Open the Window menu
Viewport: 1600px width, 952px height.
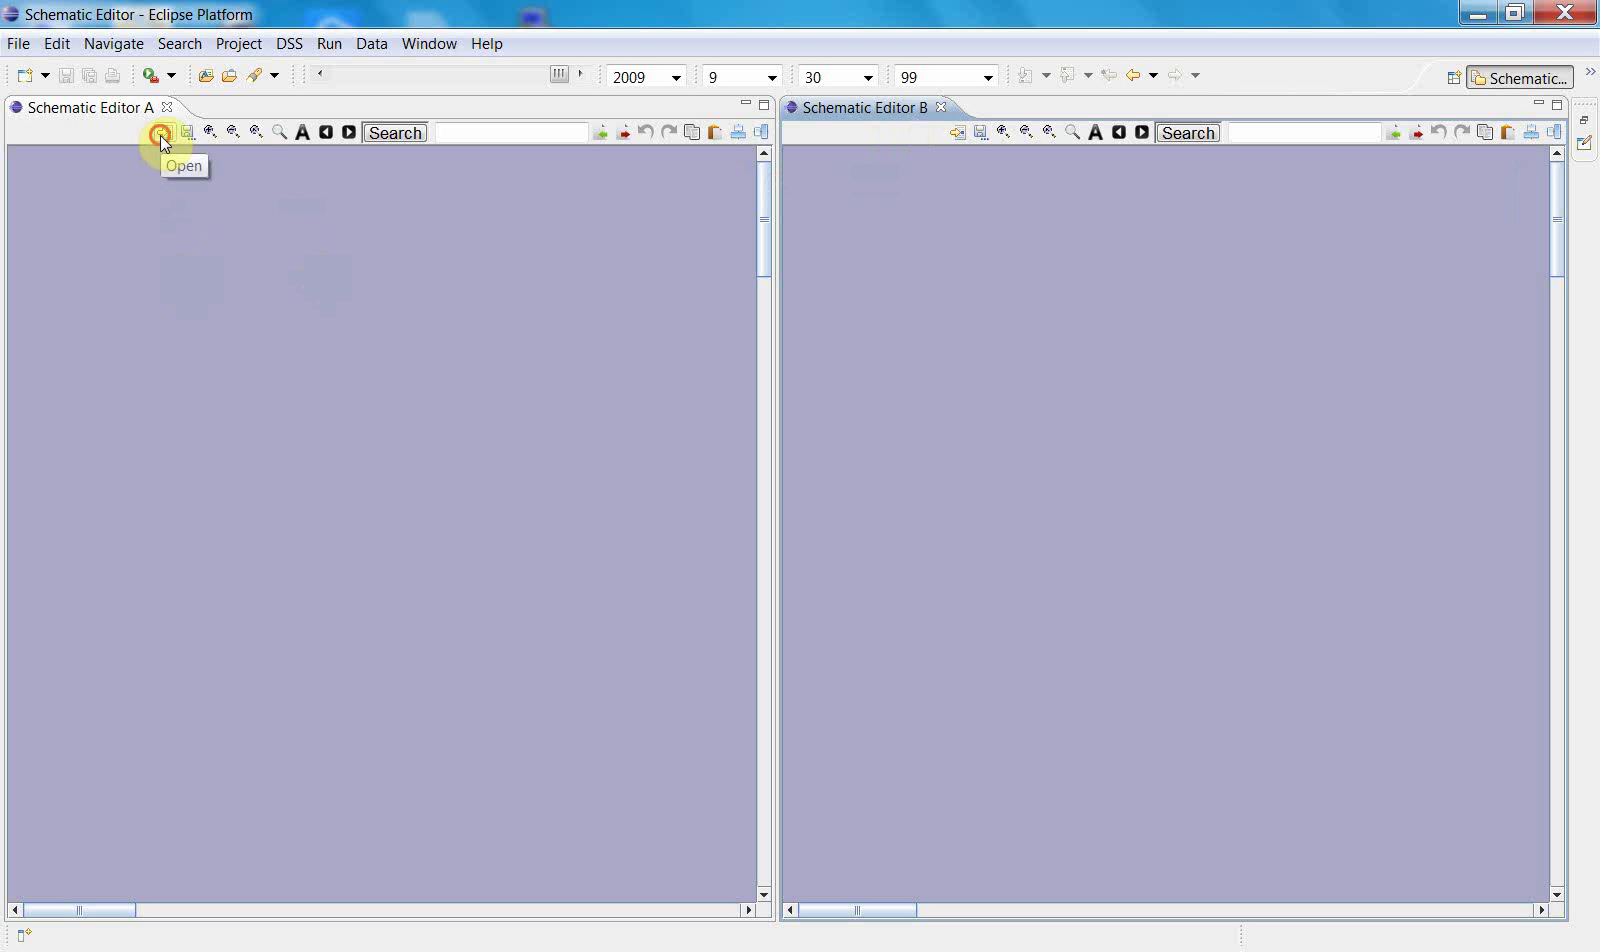click(x=429, y=44)
